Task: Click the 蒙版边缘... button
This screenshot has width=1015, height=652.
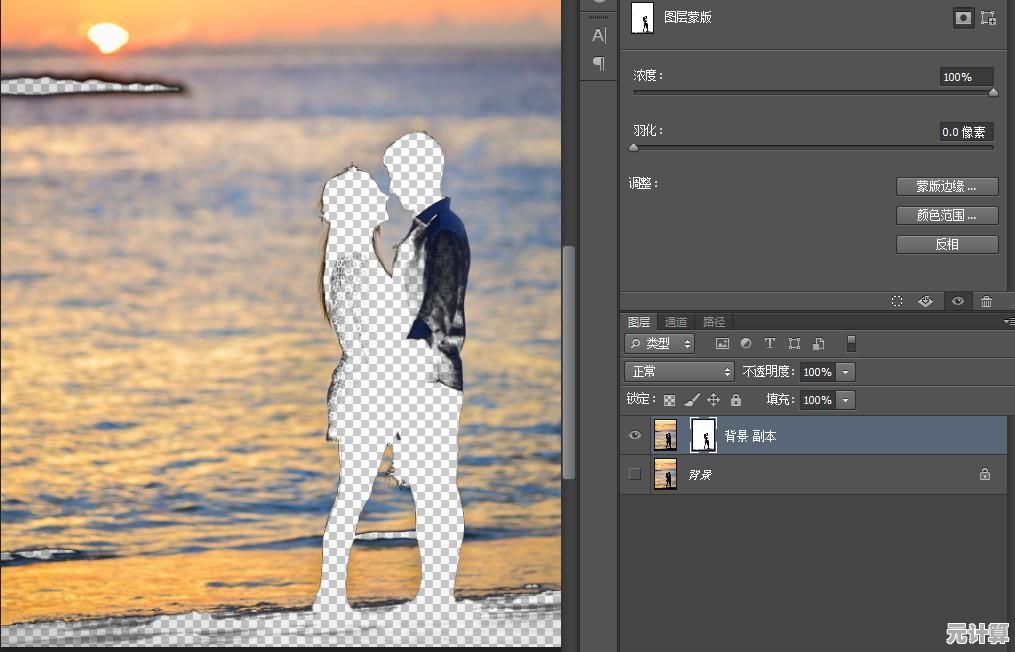Action: [946, 187]
